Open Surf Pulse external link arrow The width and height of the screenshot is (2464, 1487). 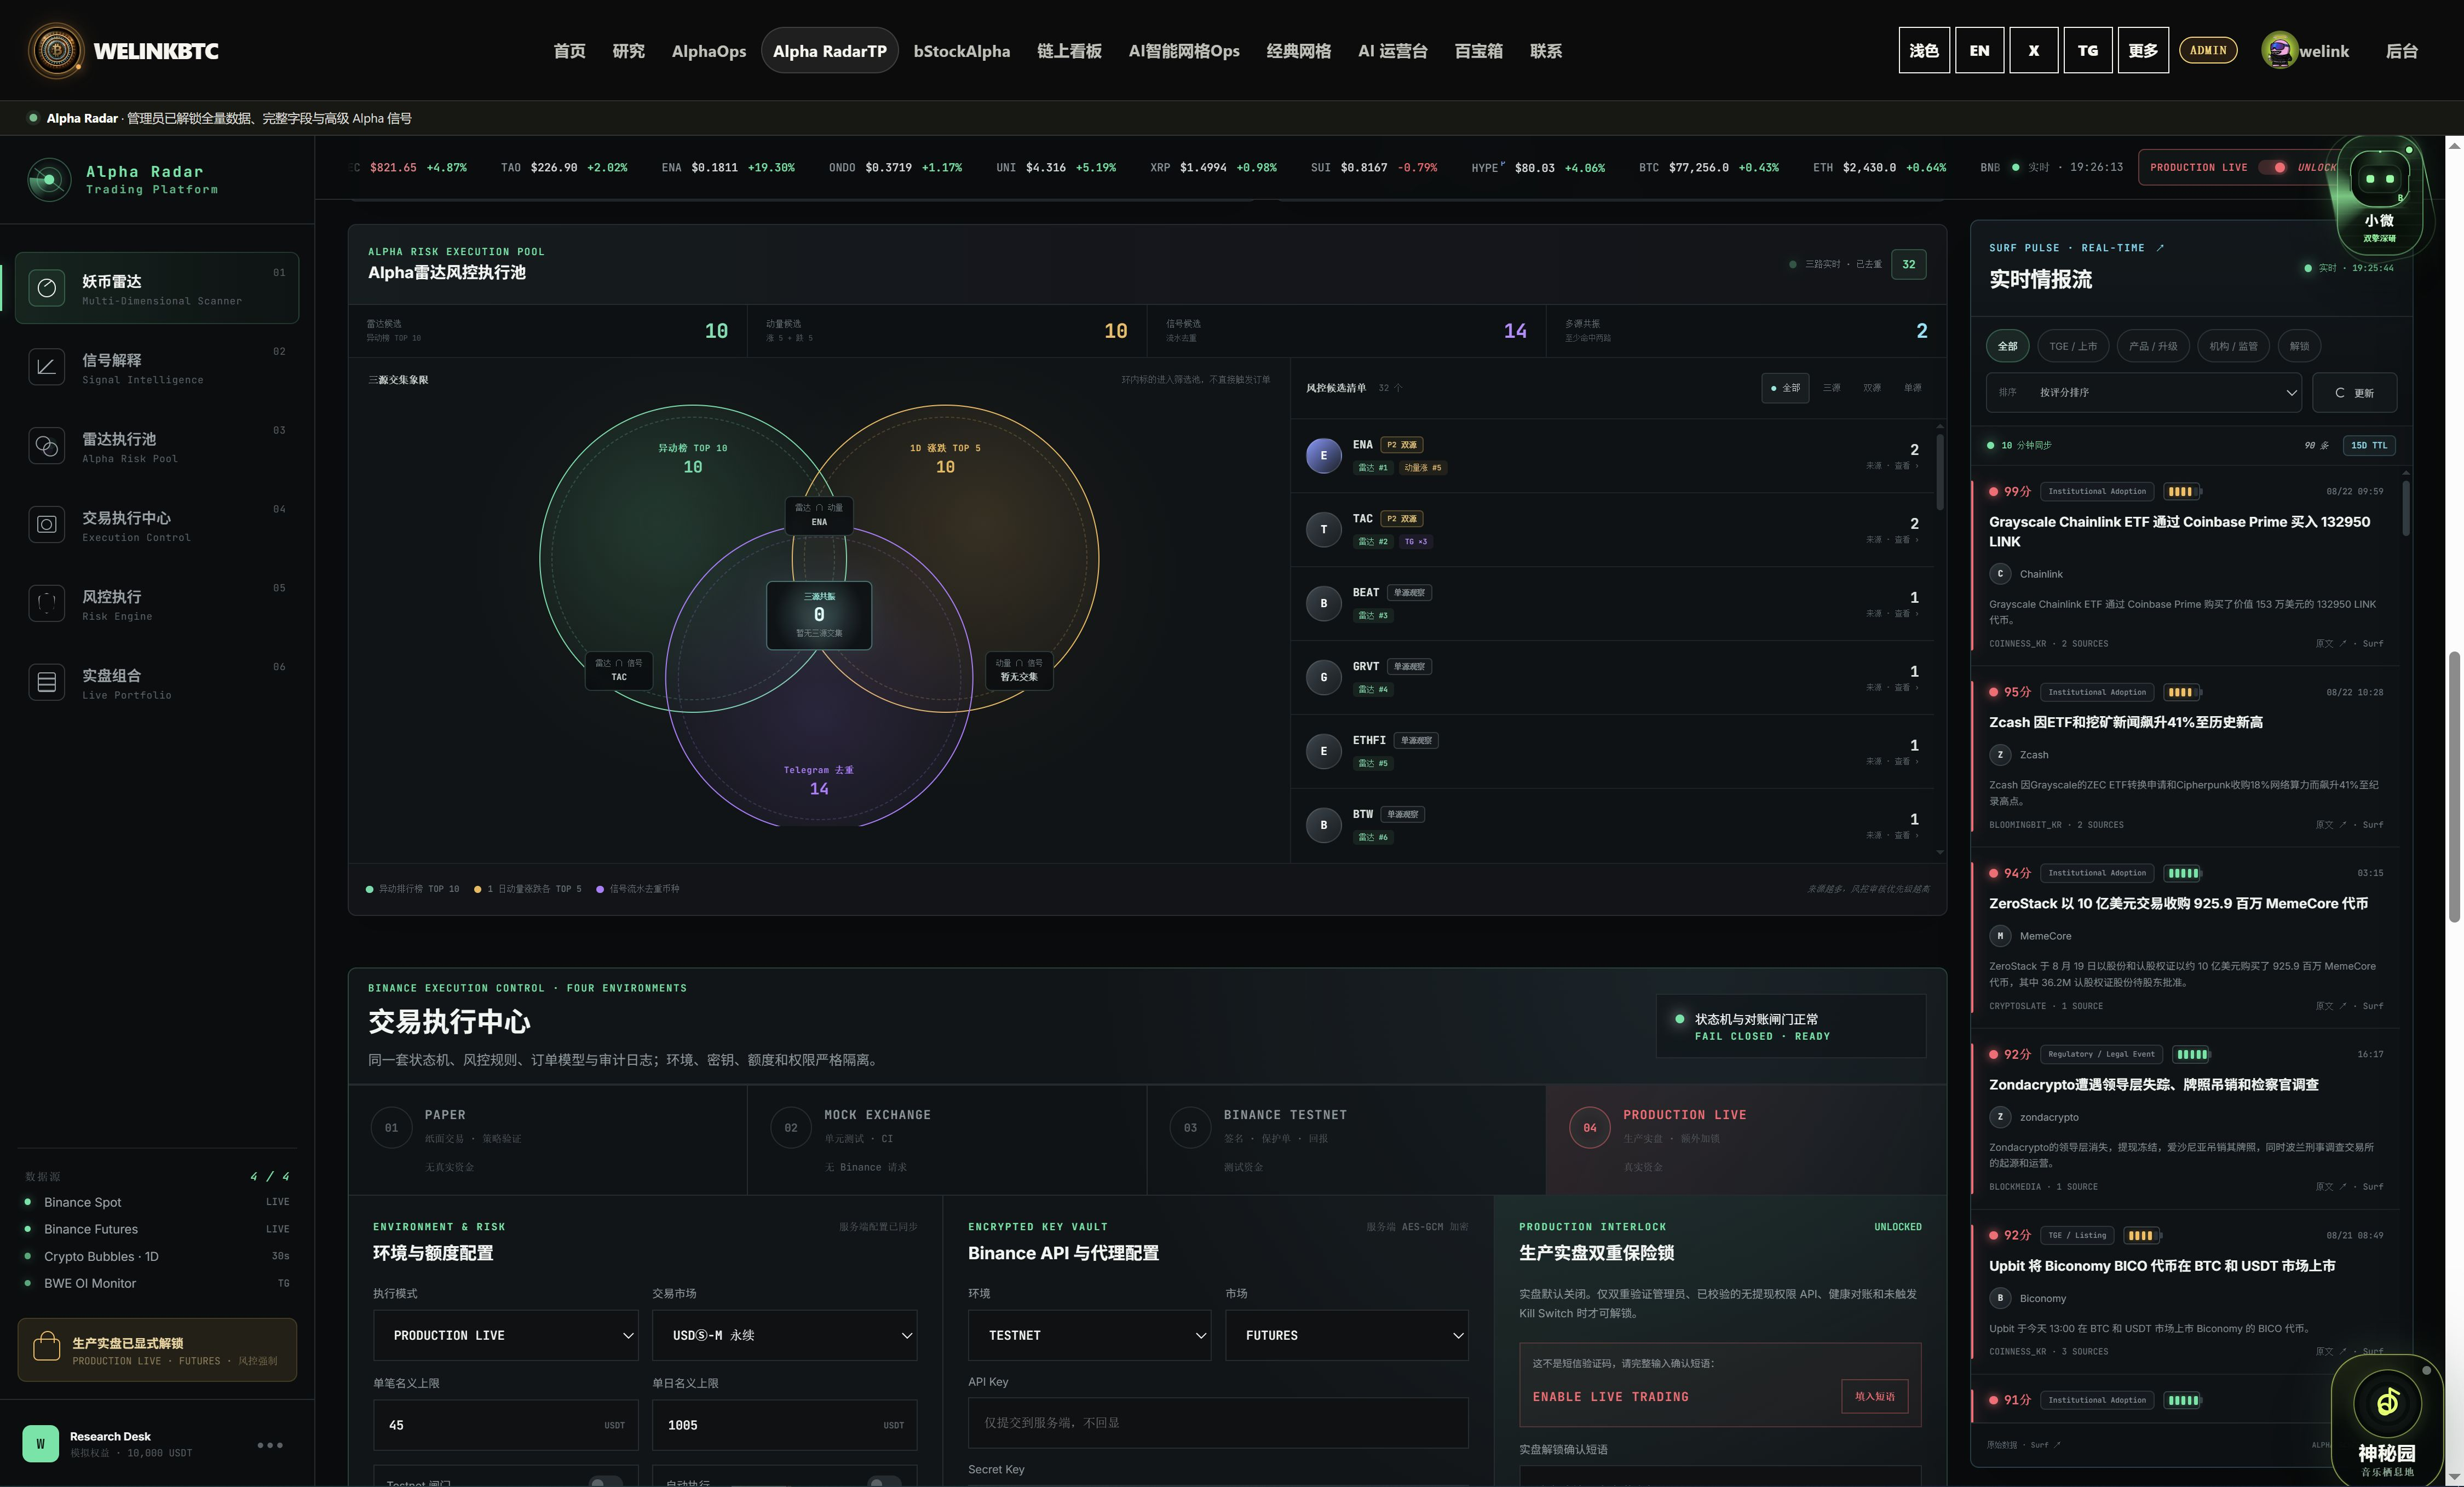(2160, 248)
